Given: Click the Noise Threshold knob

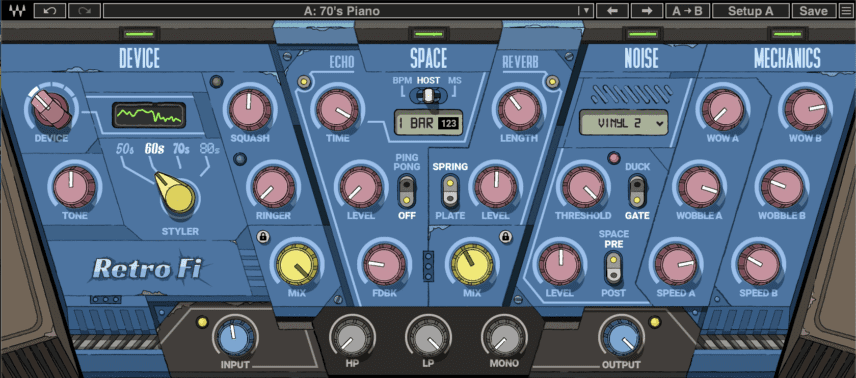Looking at the screenshot, I should 583,187.
